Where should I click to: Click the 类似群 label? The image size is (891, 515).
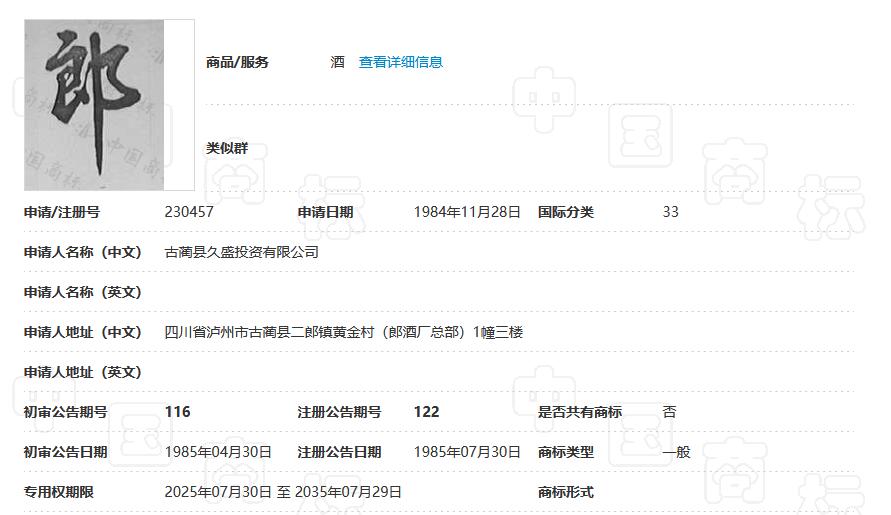point(227,148)
